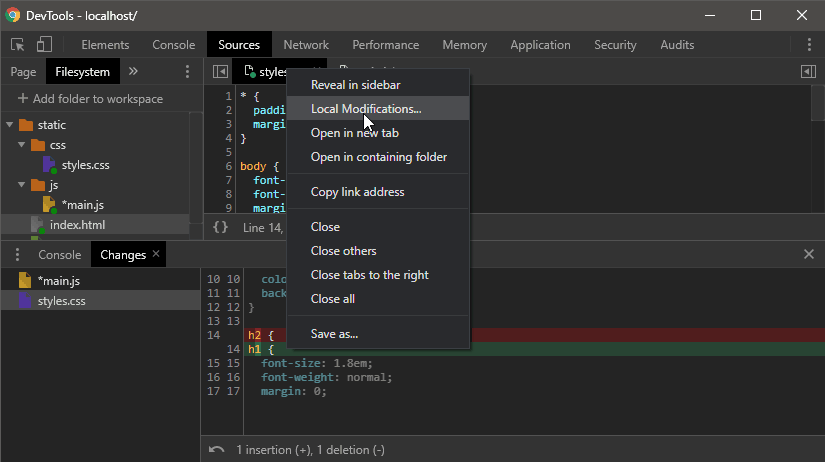The height and width of the screenshot is (462, 825).
Task: Click the pretty print braces icon
Action: [220, 228]
